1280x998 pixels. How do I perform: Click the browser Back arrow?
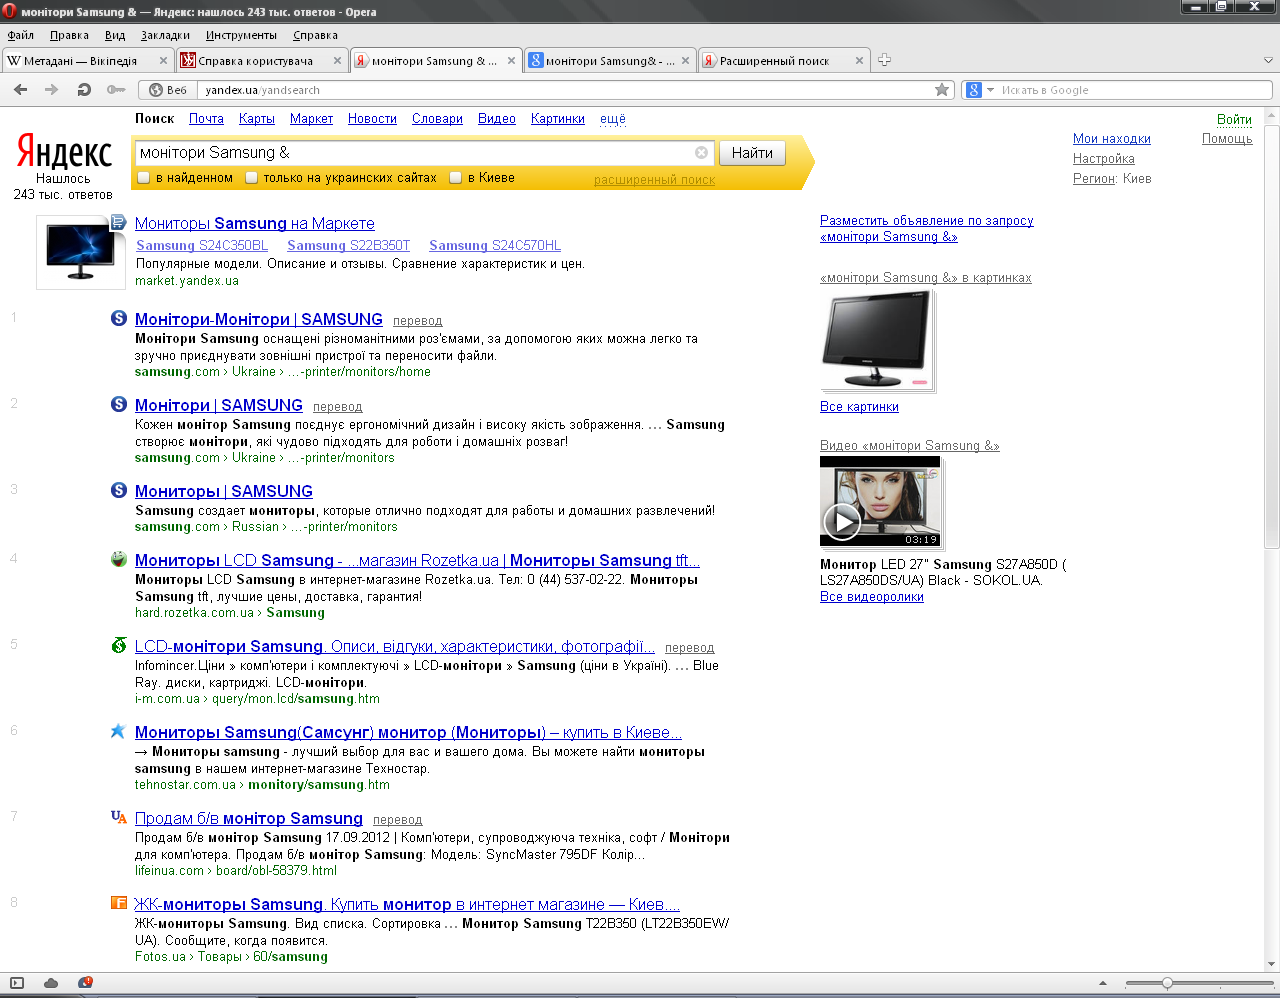[x=20, y=90]
